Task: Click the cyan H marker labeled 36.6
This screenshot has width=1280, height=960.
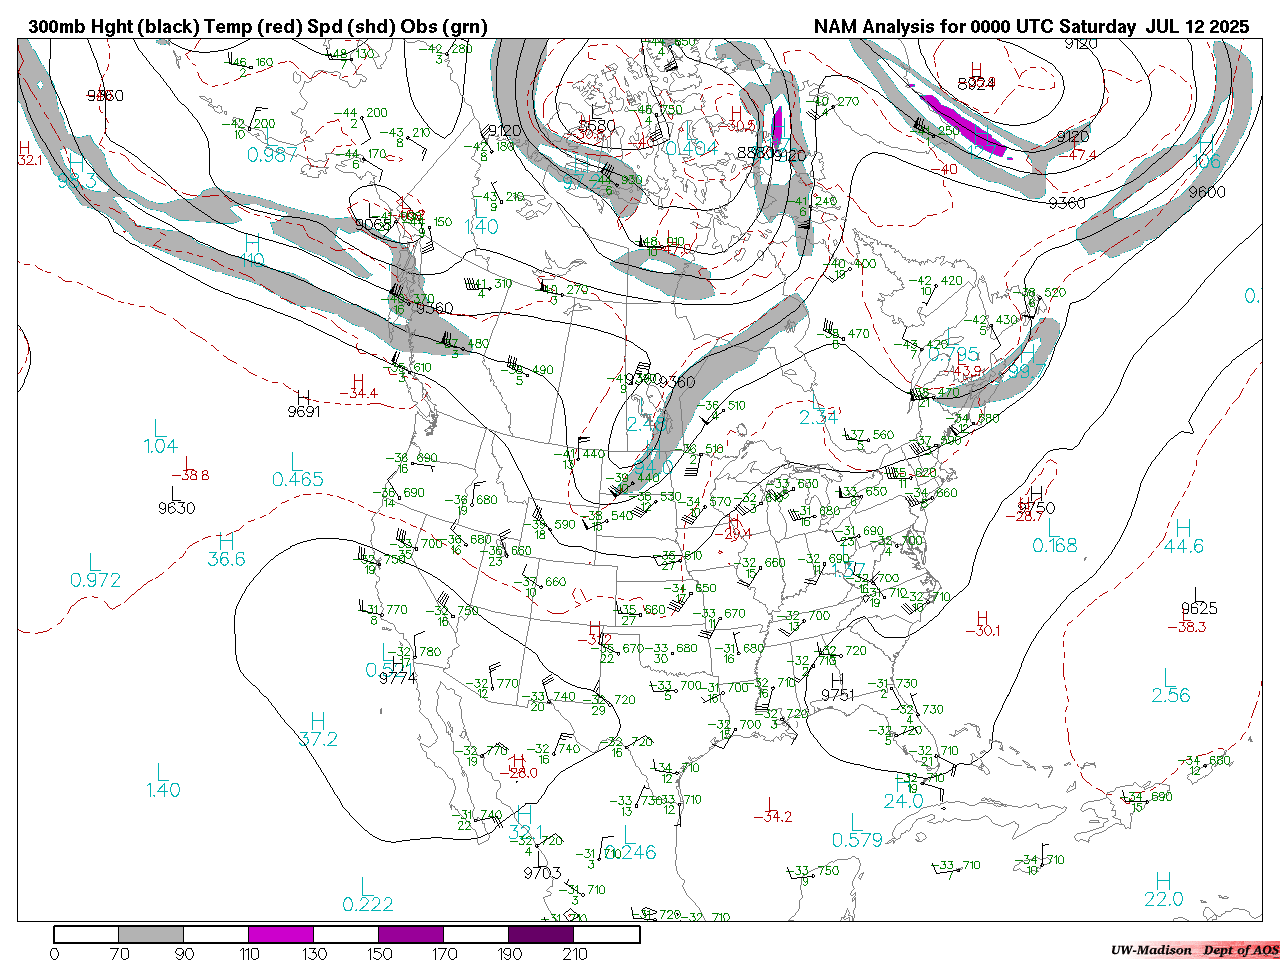Action: point(226,541)
